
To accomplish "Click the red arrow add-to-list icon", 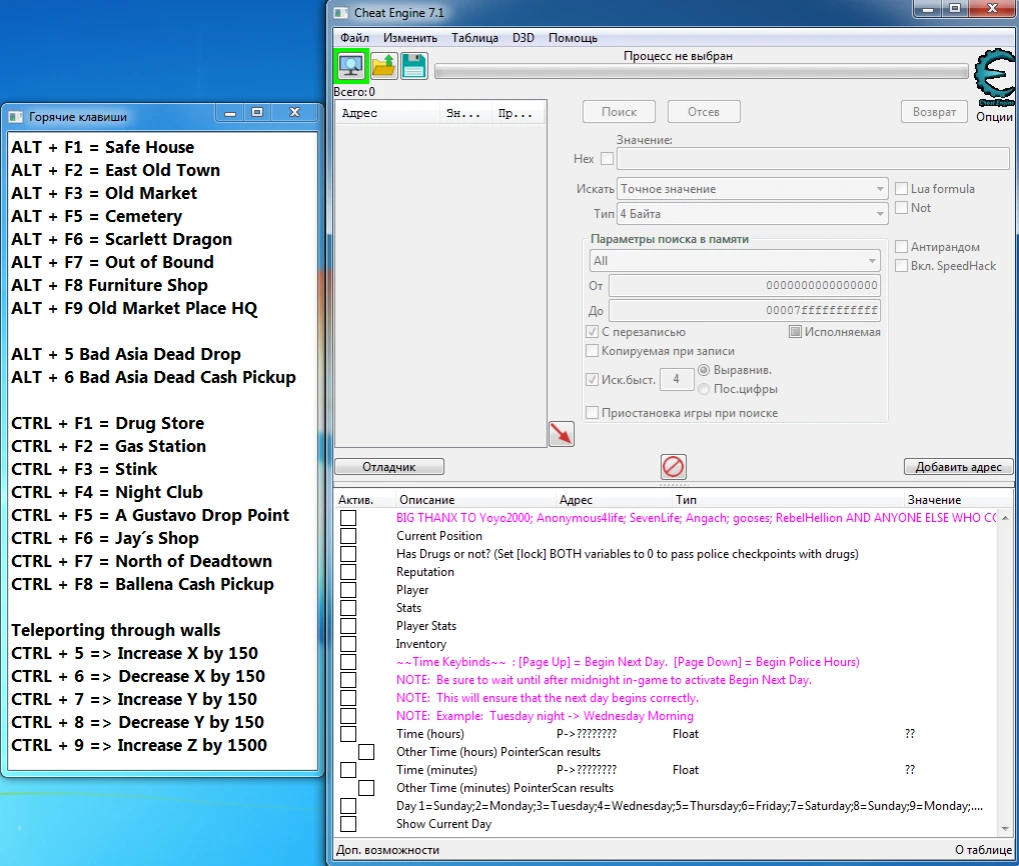I will click(x=561, y=433).
